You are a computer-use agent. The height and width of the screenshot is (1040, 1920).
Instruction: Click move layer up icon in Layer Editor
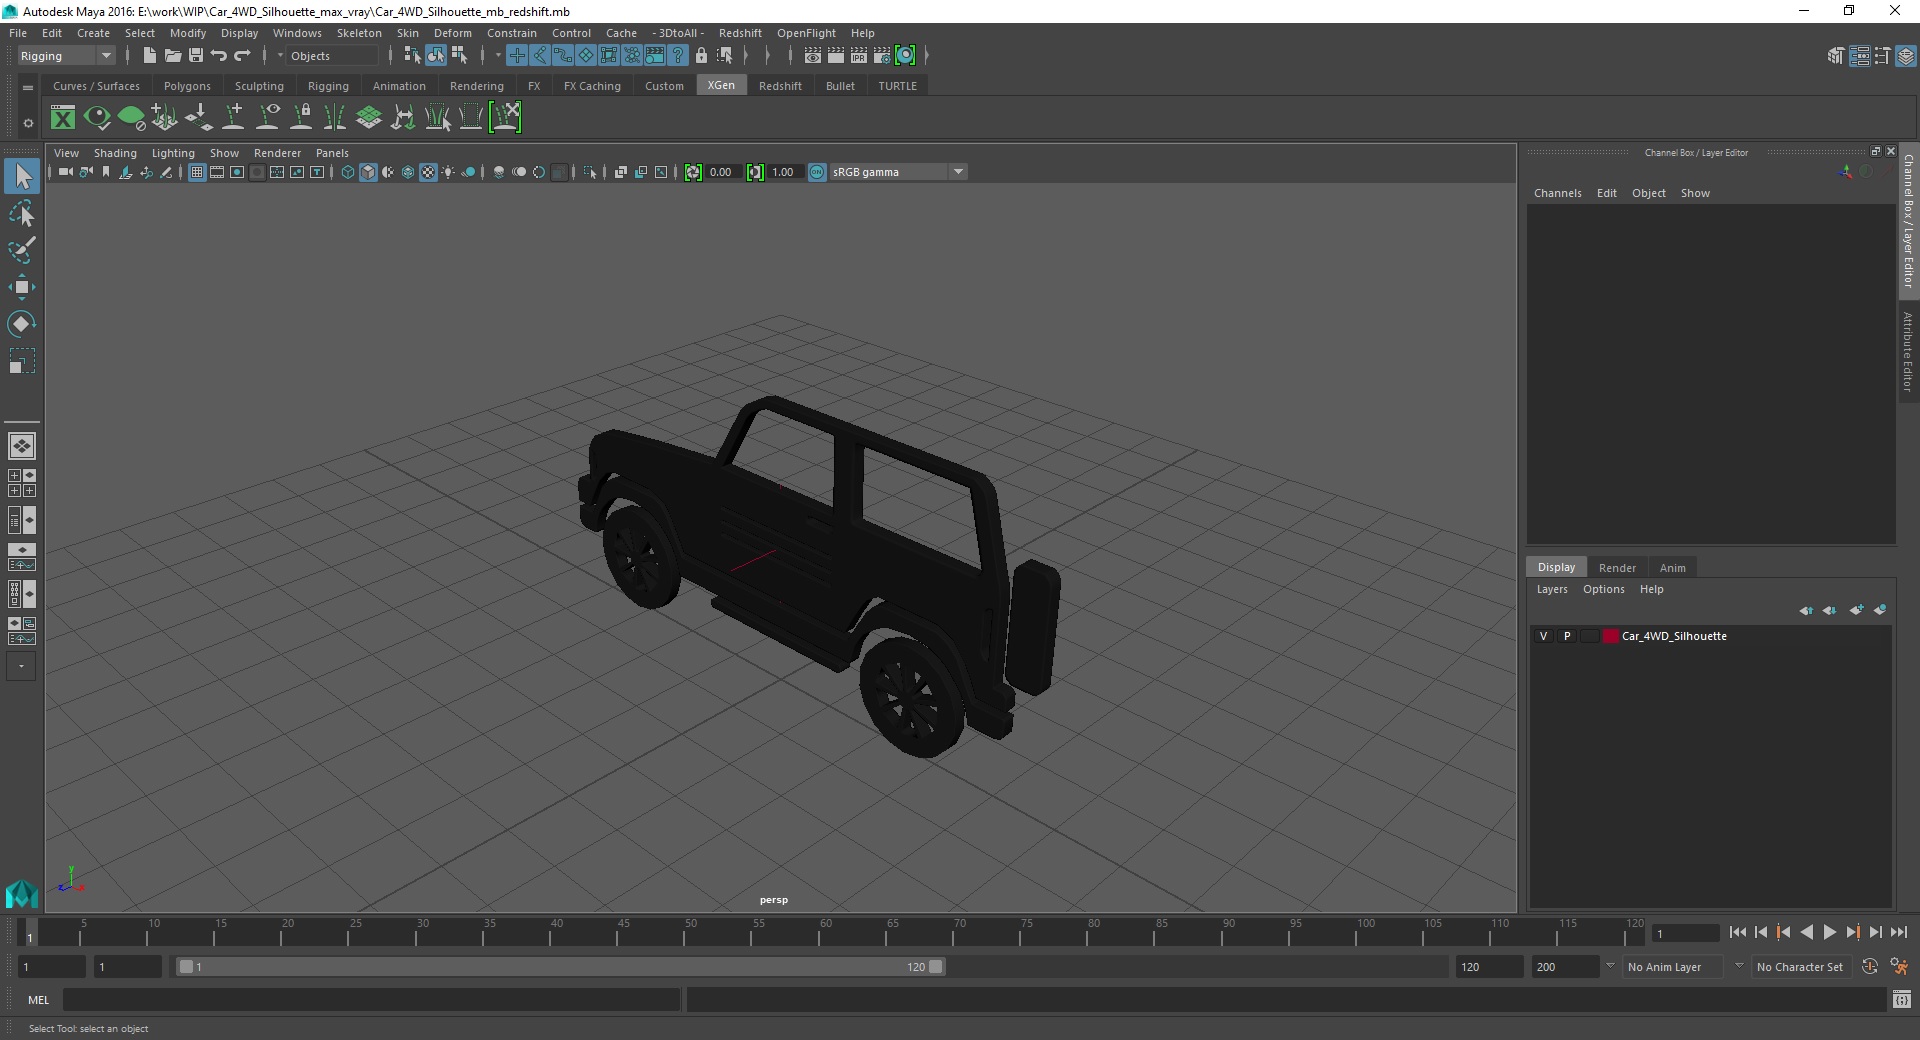point(1806,610)
